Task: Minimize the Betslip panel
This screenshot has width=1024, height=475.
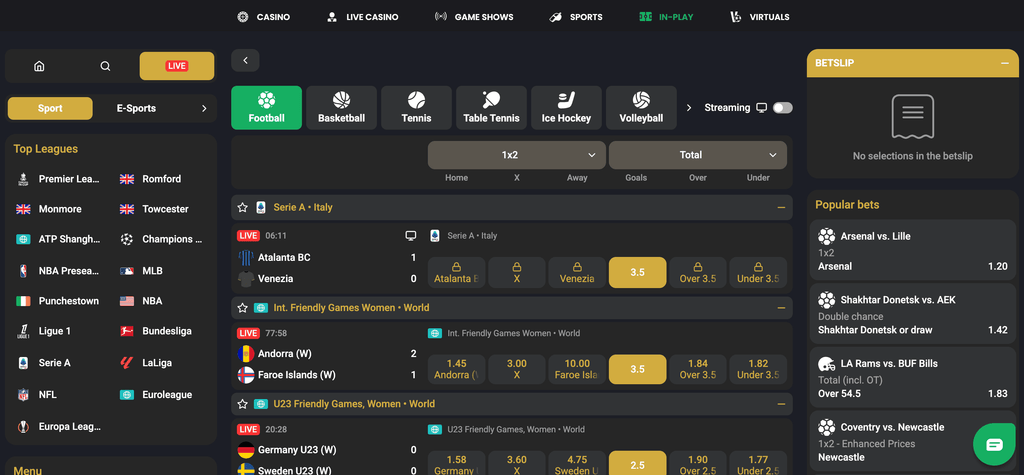Action: pos(1005,63)
